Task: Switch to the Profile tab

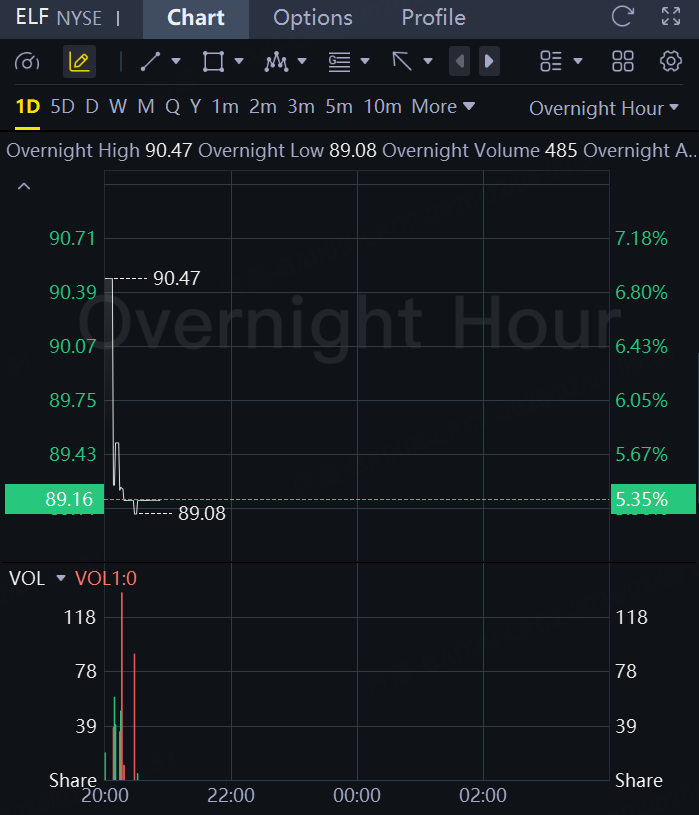Action: click(x=433, y=18)
